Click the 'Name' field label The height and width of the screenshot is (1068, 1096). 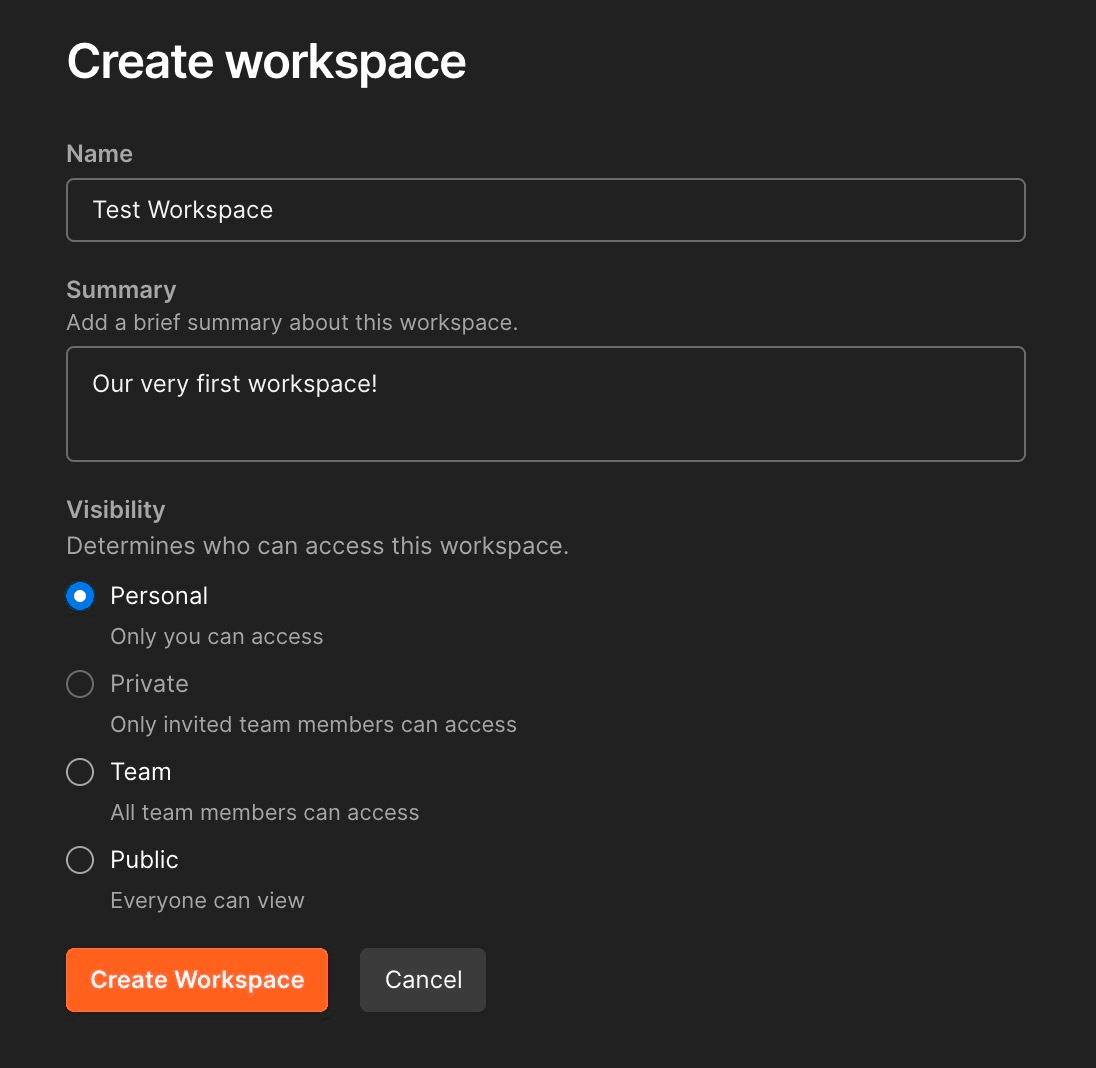pos(99,154)
